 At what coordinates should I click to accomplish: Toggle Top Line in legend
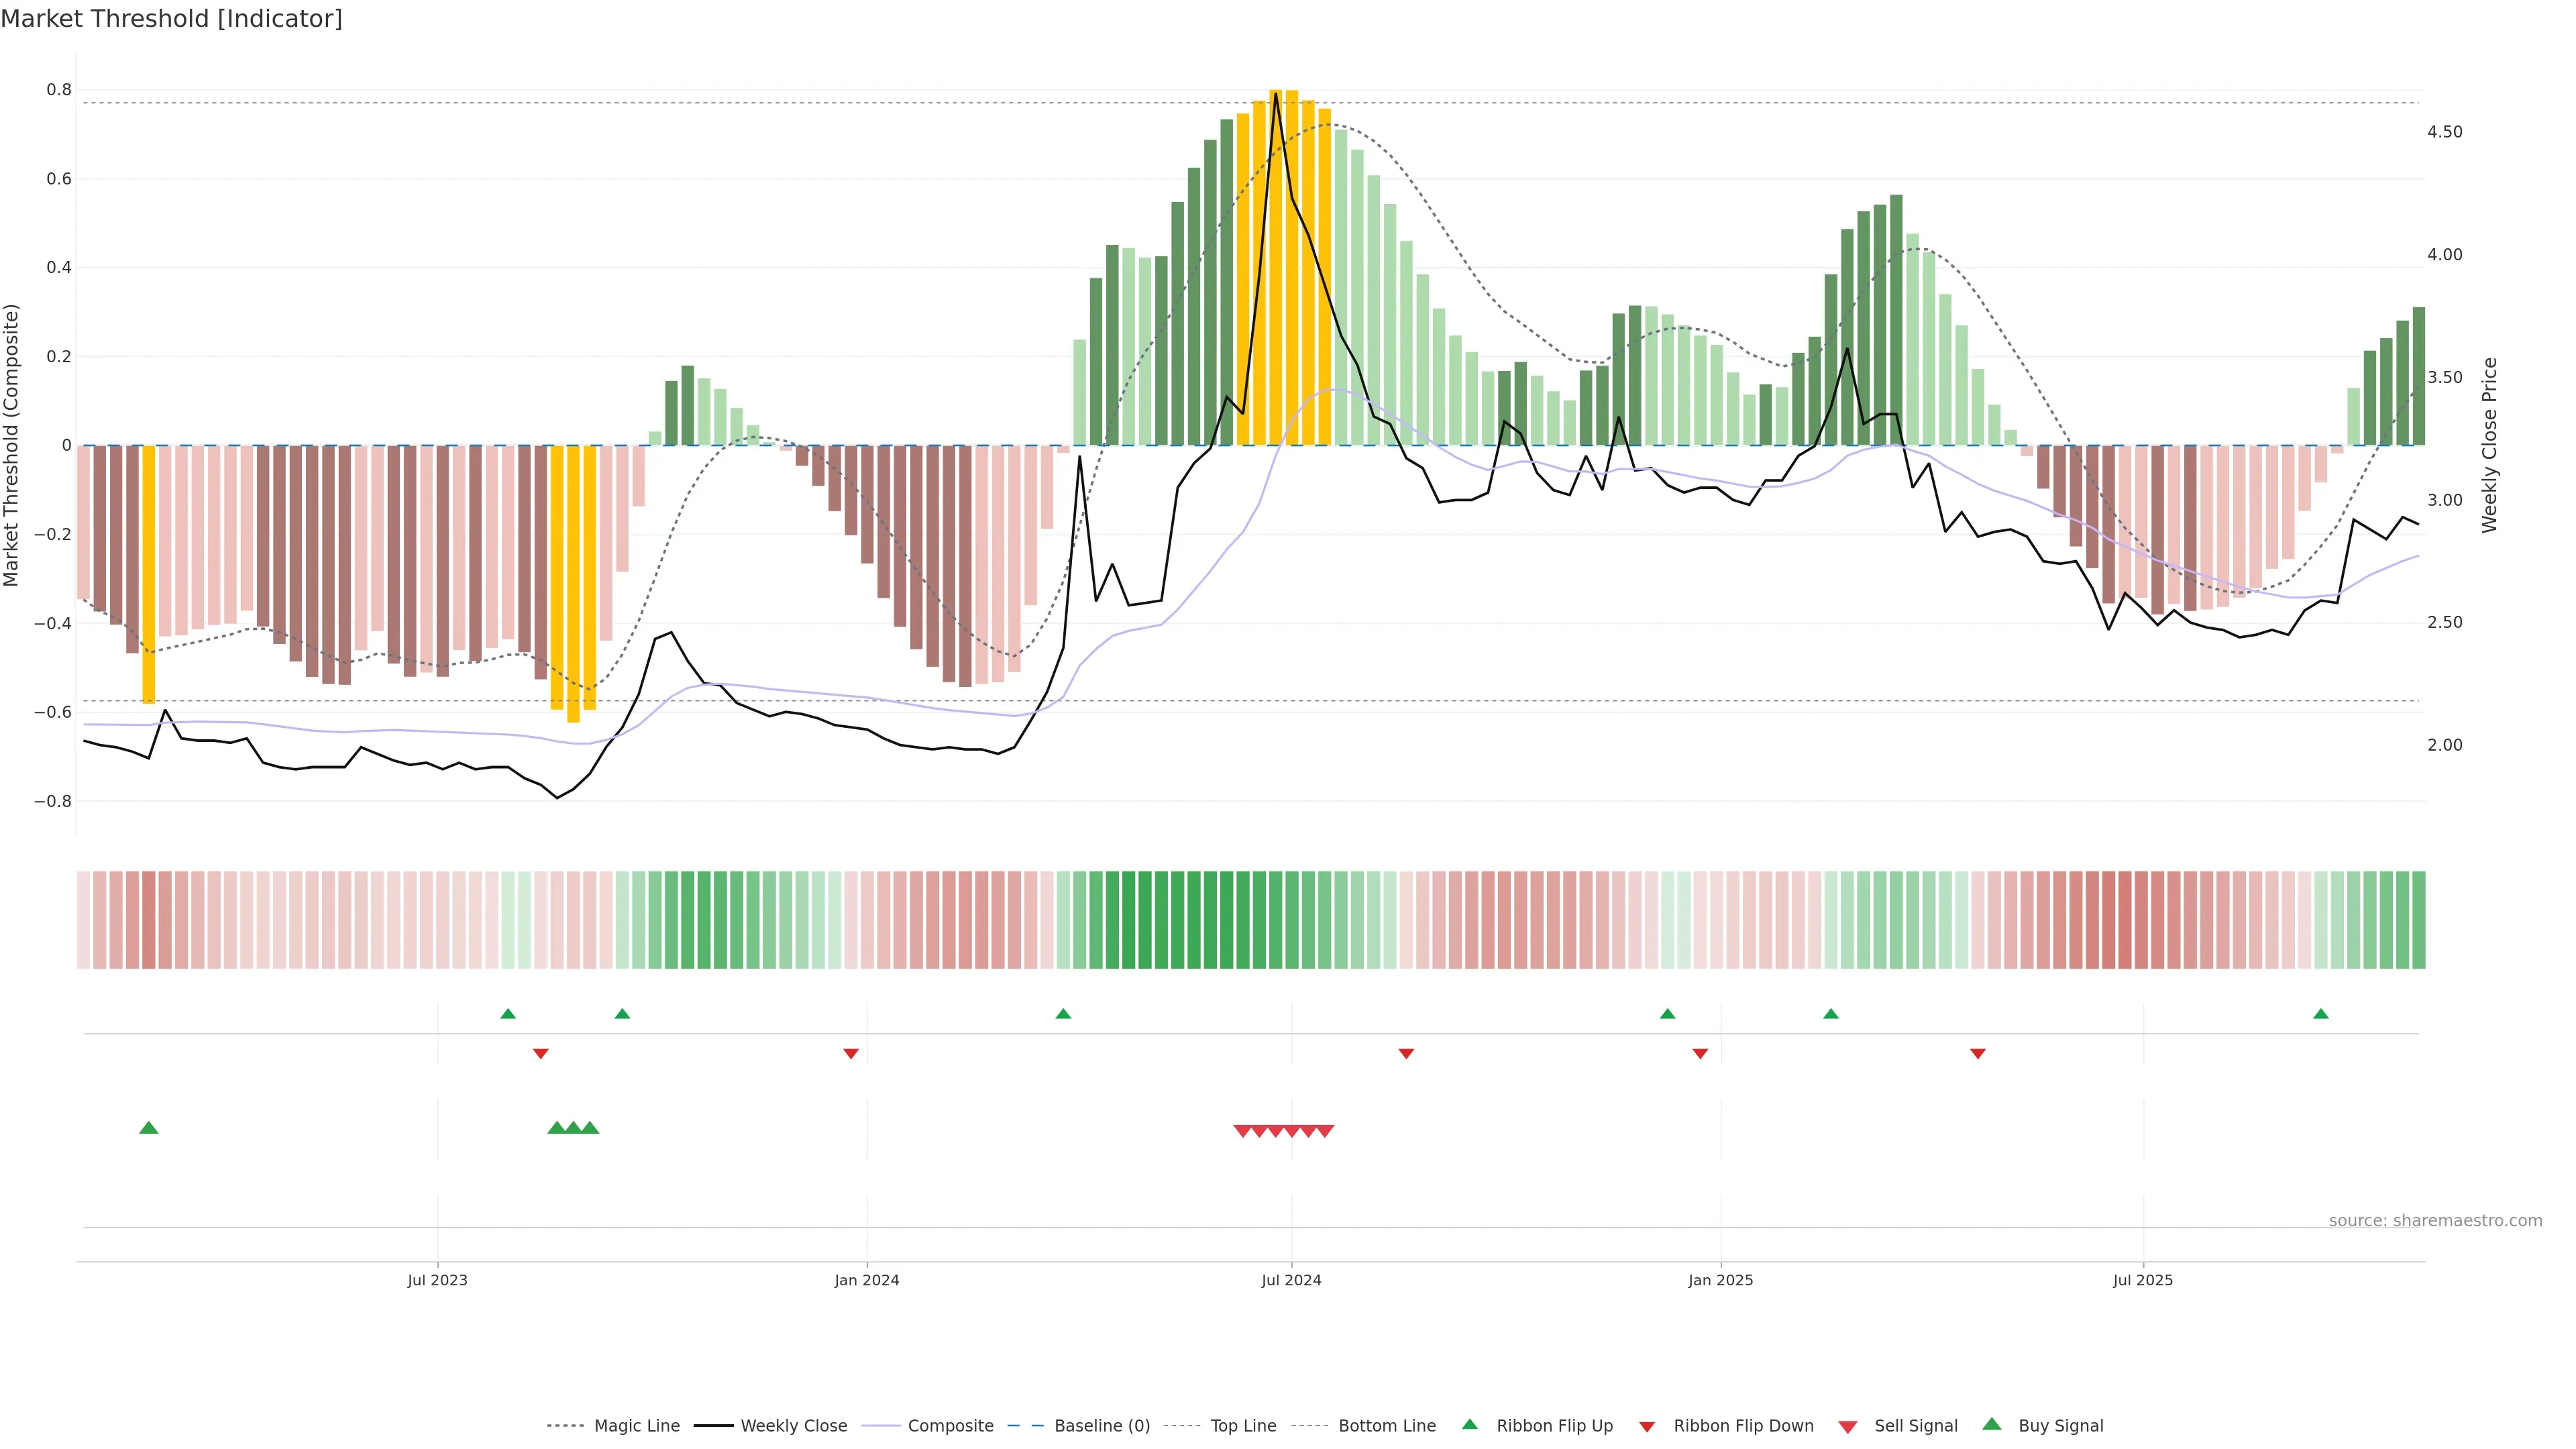click(1243, 1425)
